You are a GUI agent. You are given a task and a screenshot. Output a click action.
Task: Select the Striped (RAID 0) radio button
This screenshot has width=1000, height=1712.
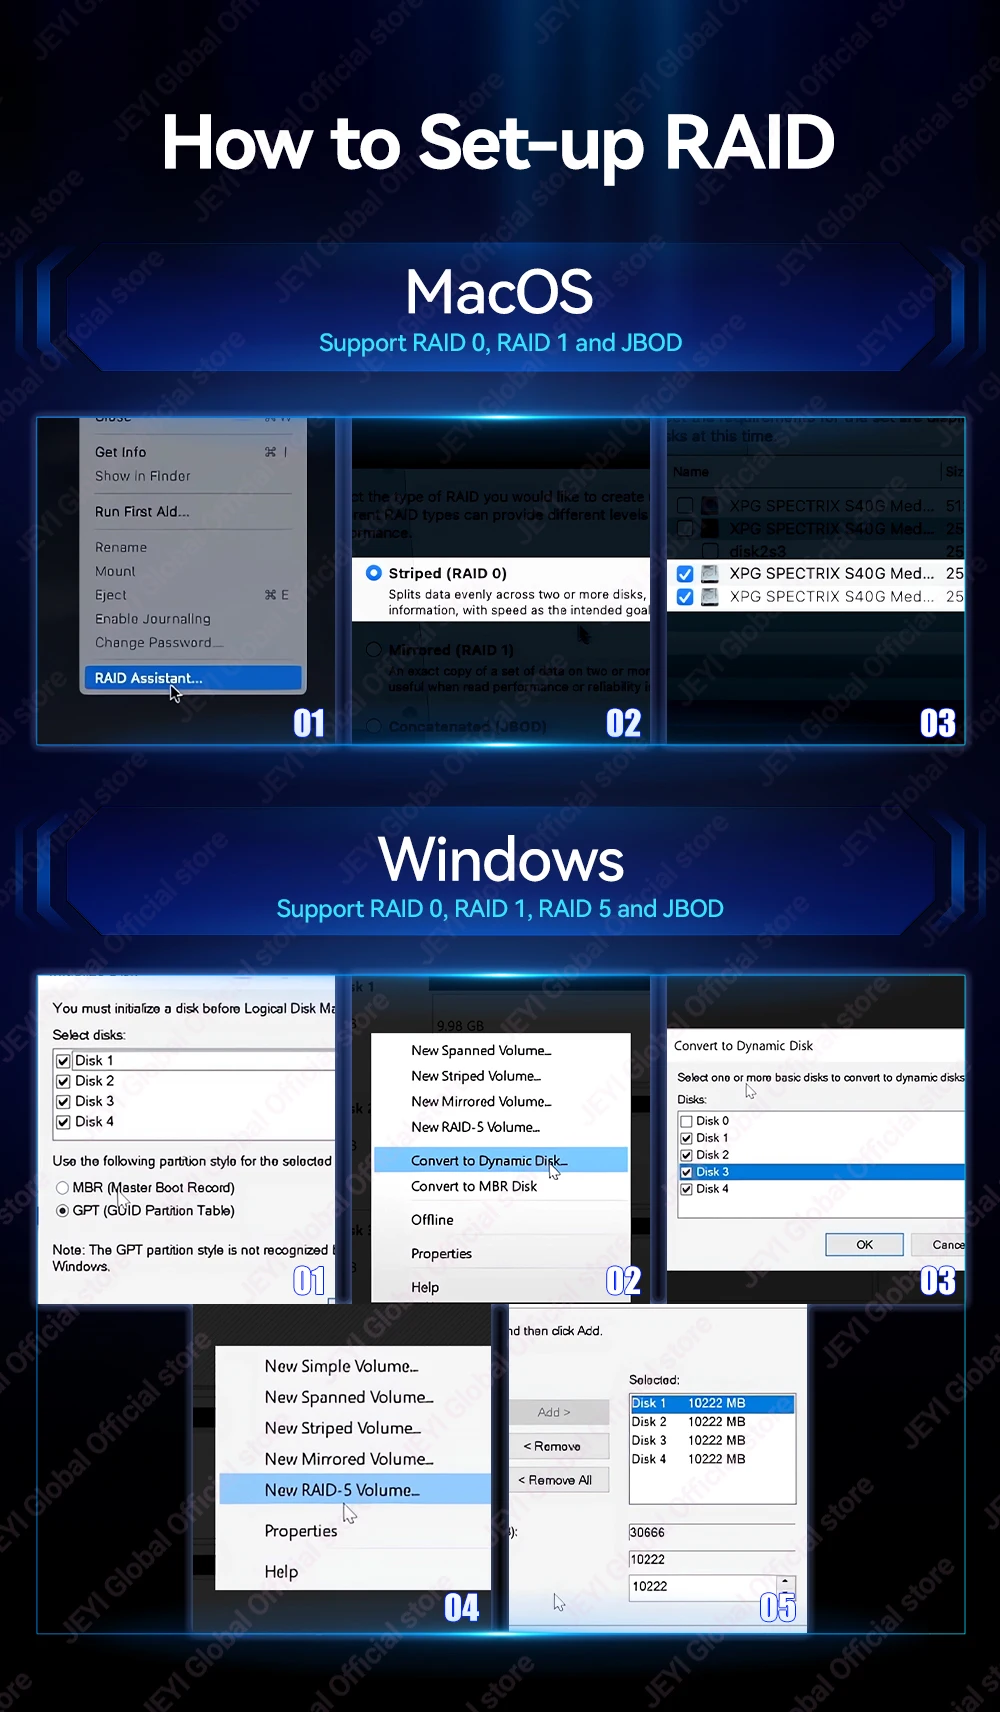pos(374,573)
